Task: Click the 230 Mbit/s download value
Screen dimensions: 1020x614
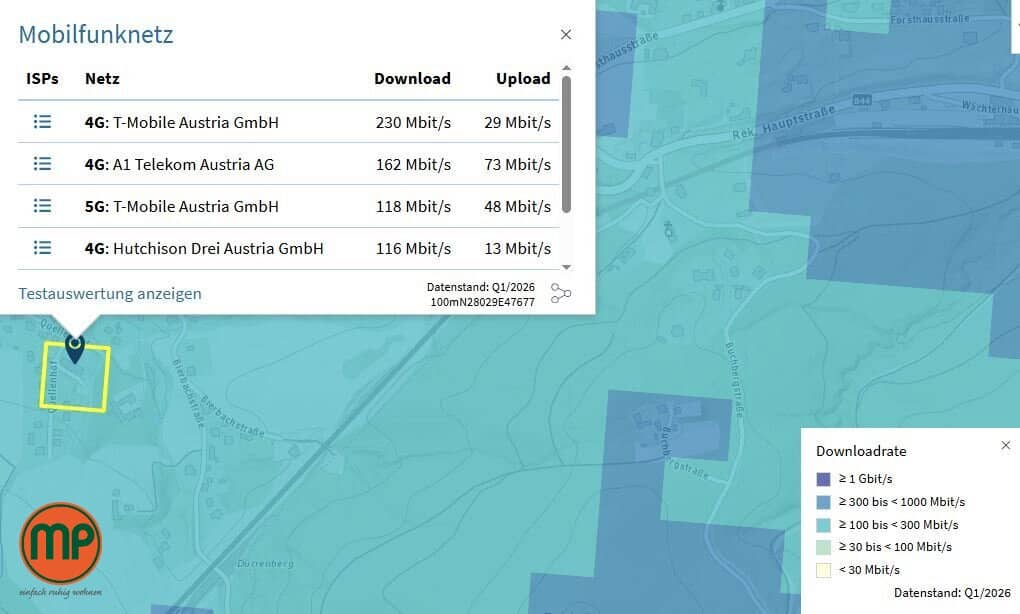Action: [413, 122]
